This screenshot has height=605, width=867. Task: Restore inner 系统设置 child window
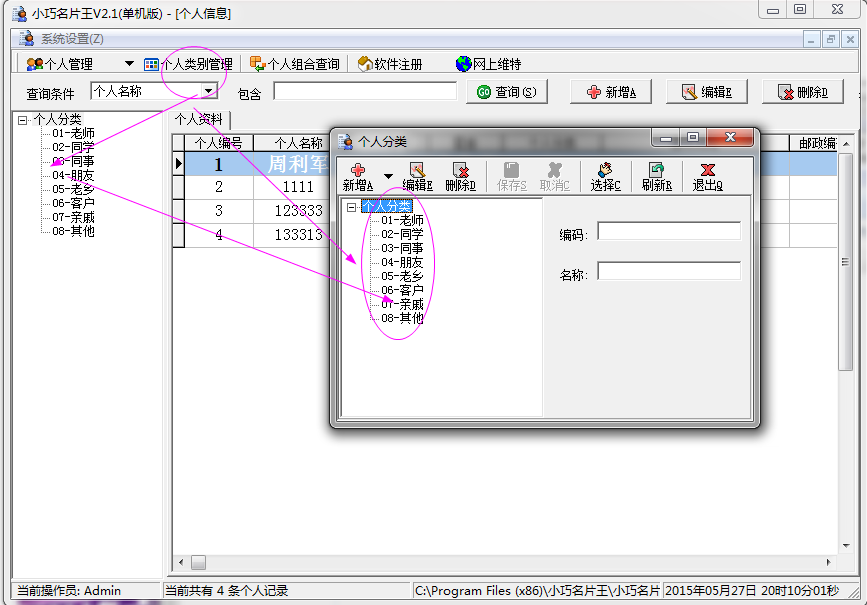pyautogui.click(x=831, y=39)
